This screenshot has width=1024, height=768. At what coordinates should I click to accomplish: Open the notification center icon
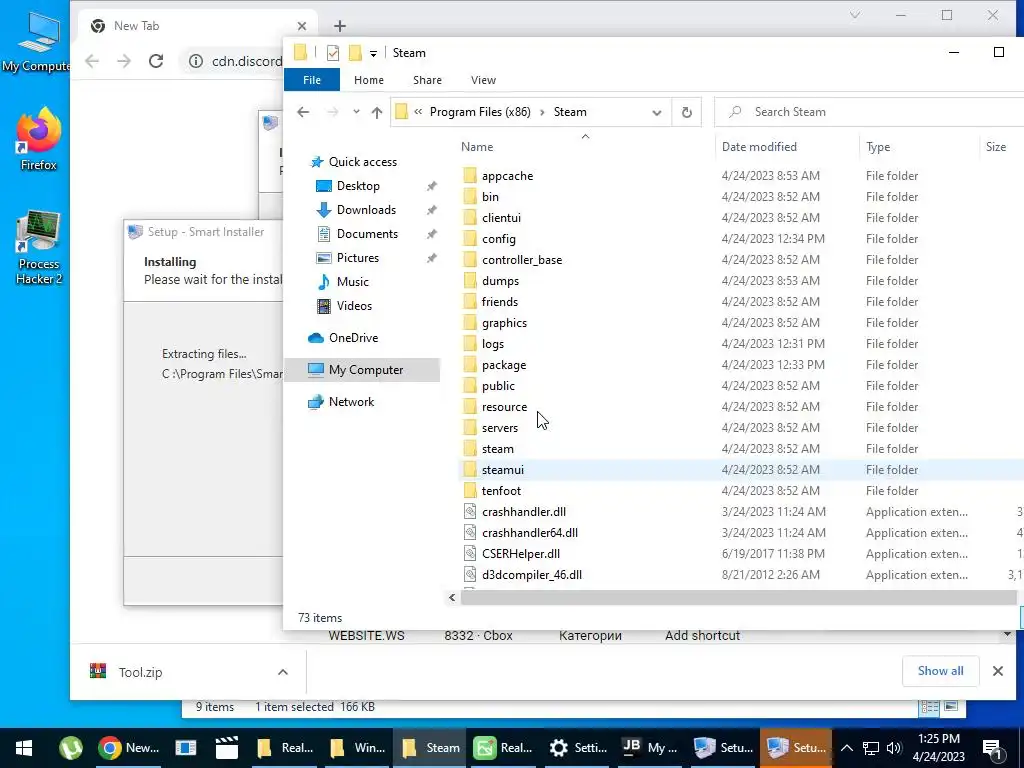pyautogui.click(x=993, y=748)
